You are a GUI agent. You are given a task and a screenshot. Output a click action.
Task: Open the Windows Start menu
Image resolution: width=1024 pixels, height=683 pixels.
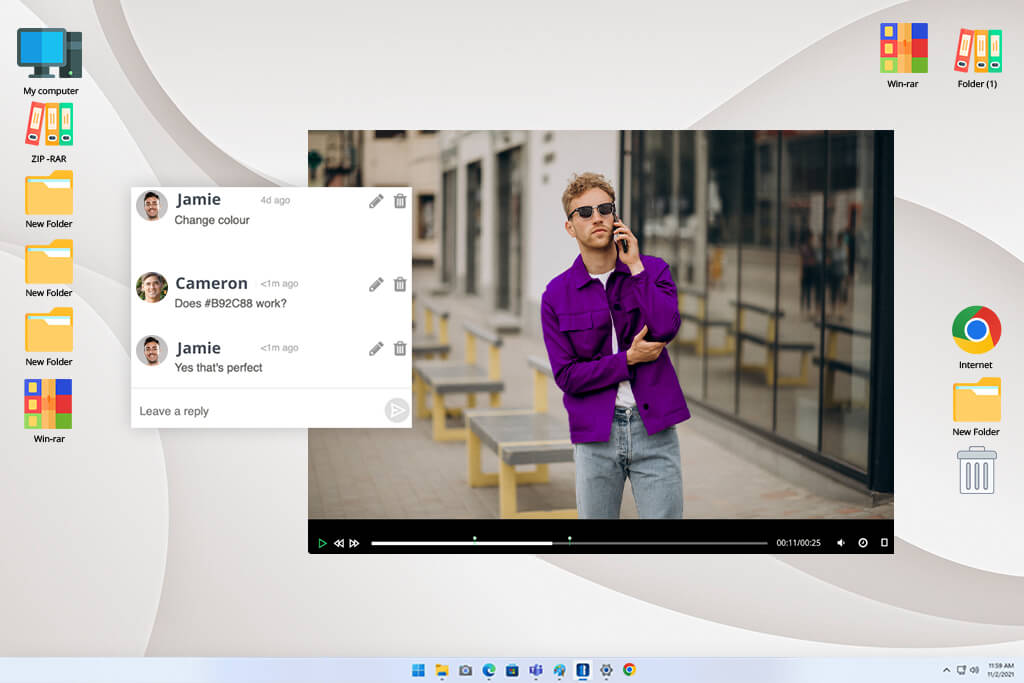click(419, 670)
